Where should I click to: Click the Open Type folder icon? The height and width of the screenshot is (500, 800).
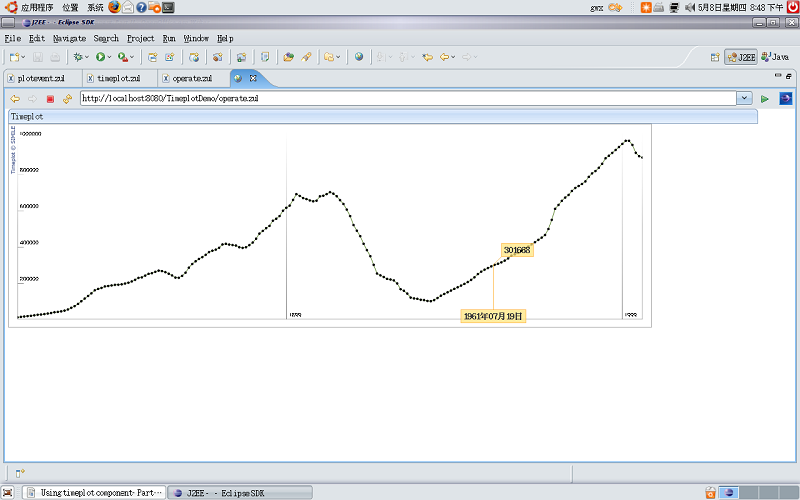pyautogui.click(x=289, y=57)
